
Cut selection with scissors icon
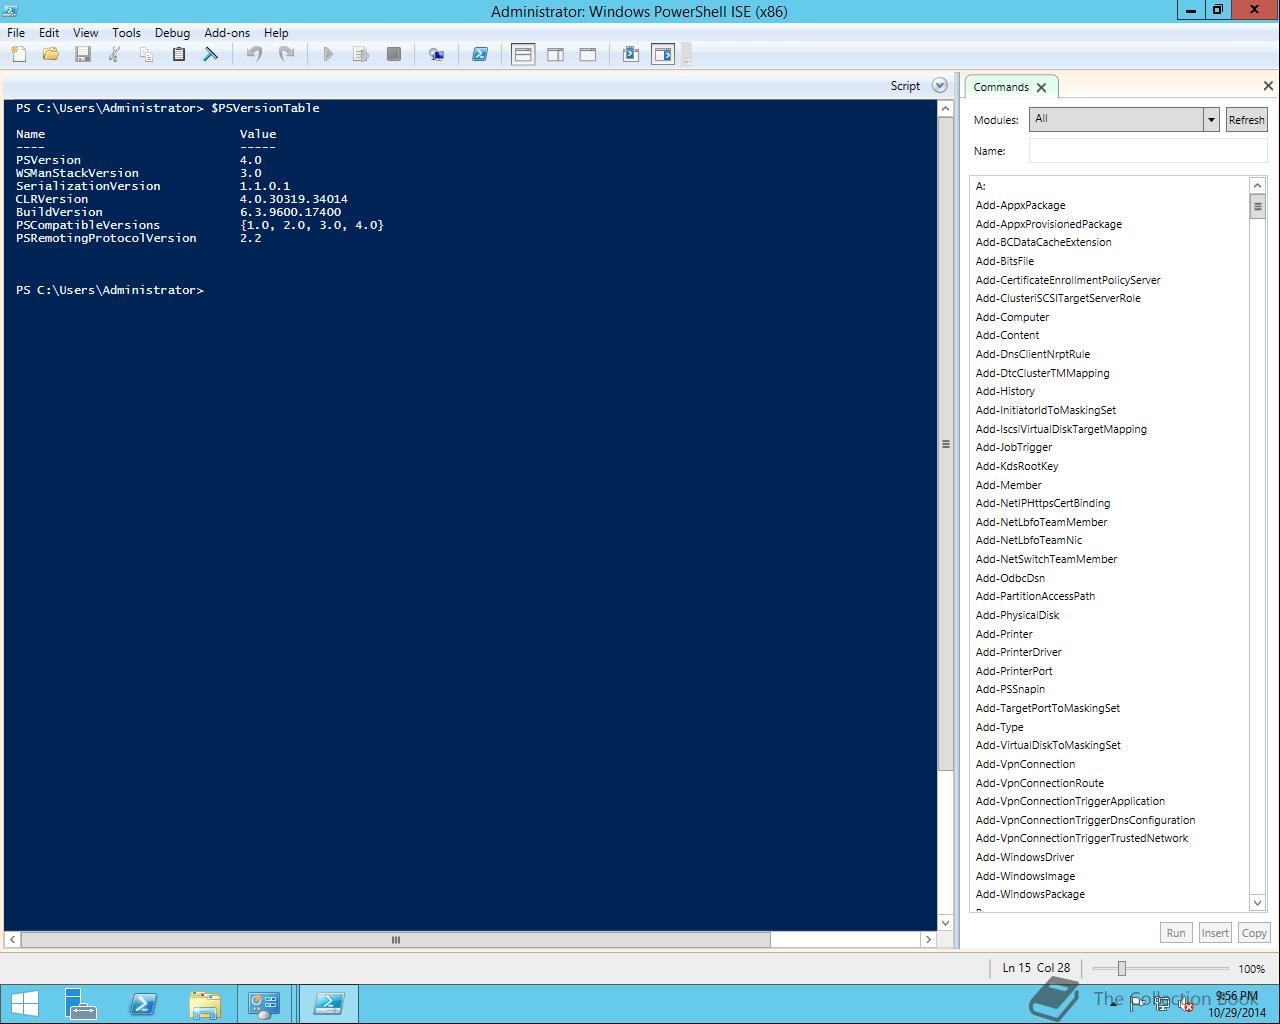click(115, 55)
